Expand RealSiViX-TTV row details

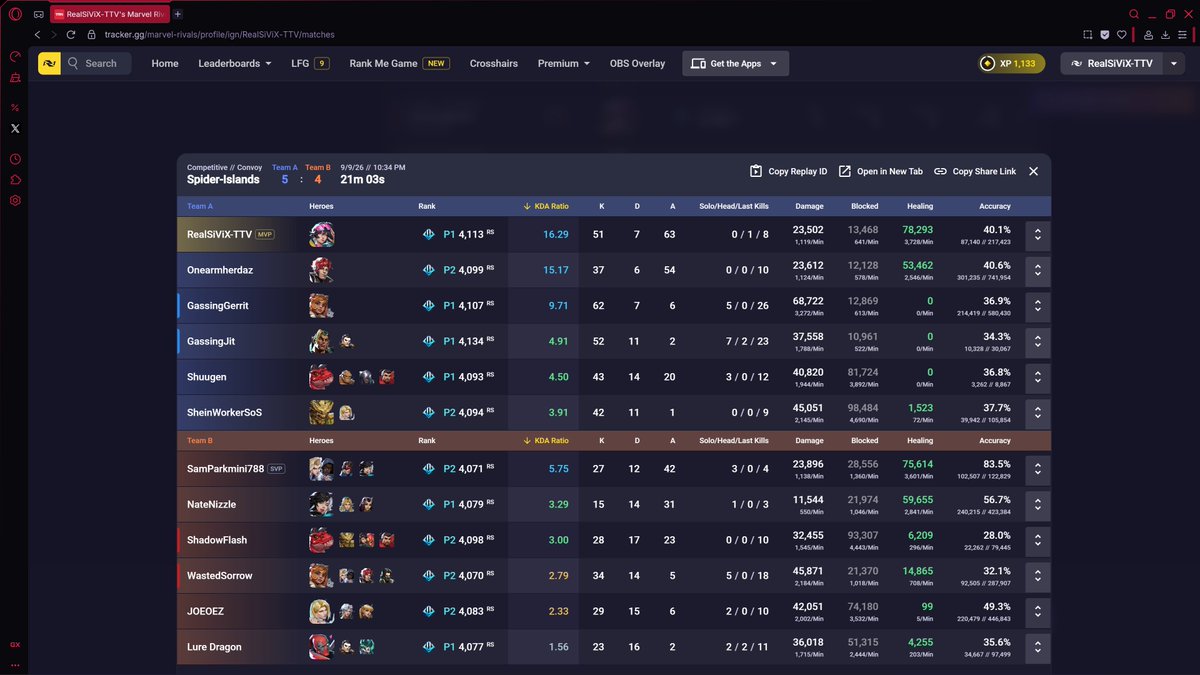pyautogui.click(x=1038, y=235)
